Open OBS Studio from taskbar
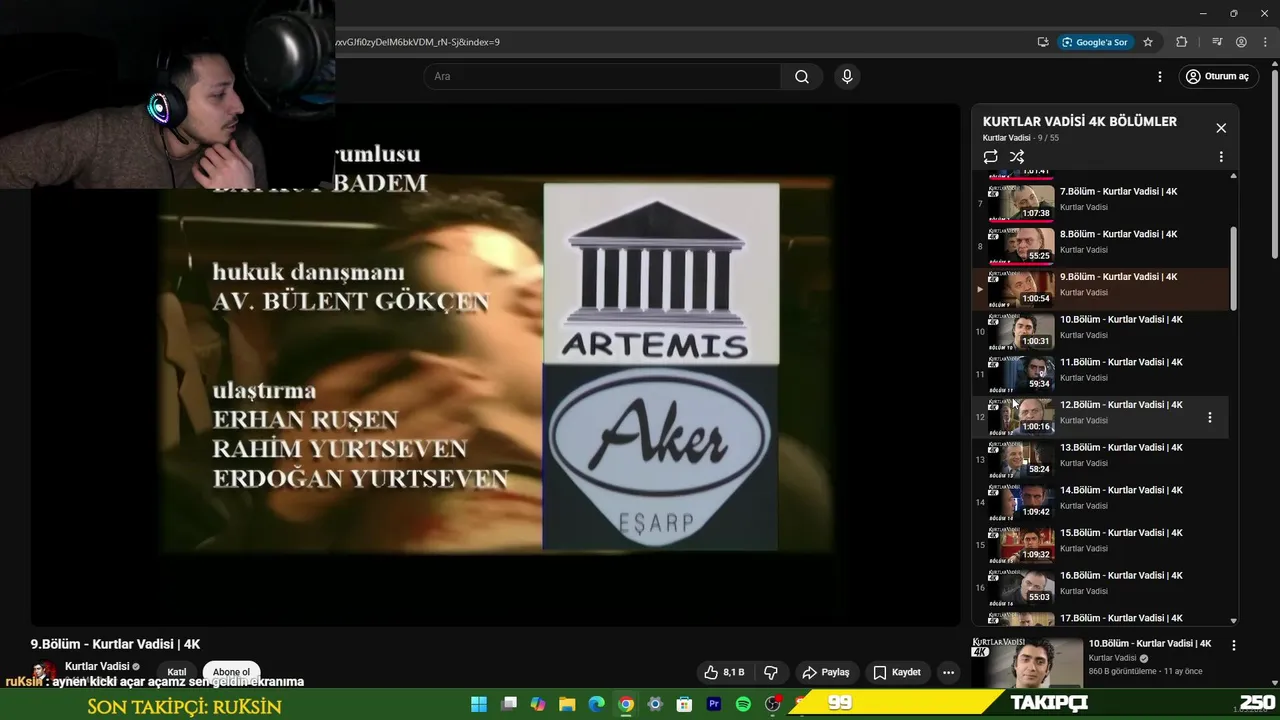The height and width of the screenshot is (720, 1280). tap(772, 704)
